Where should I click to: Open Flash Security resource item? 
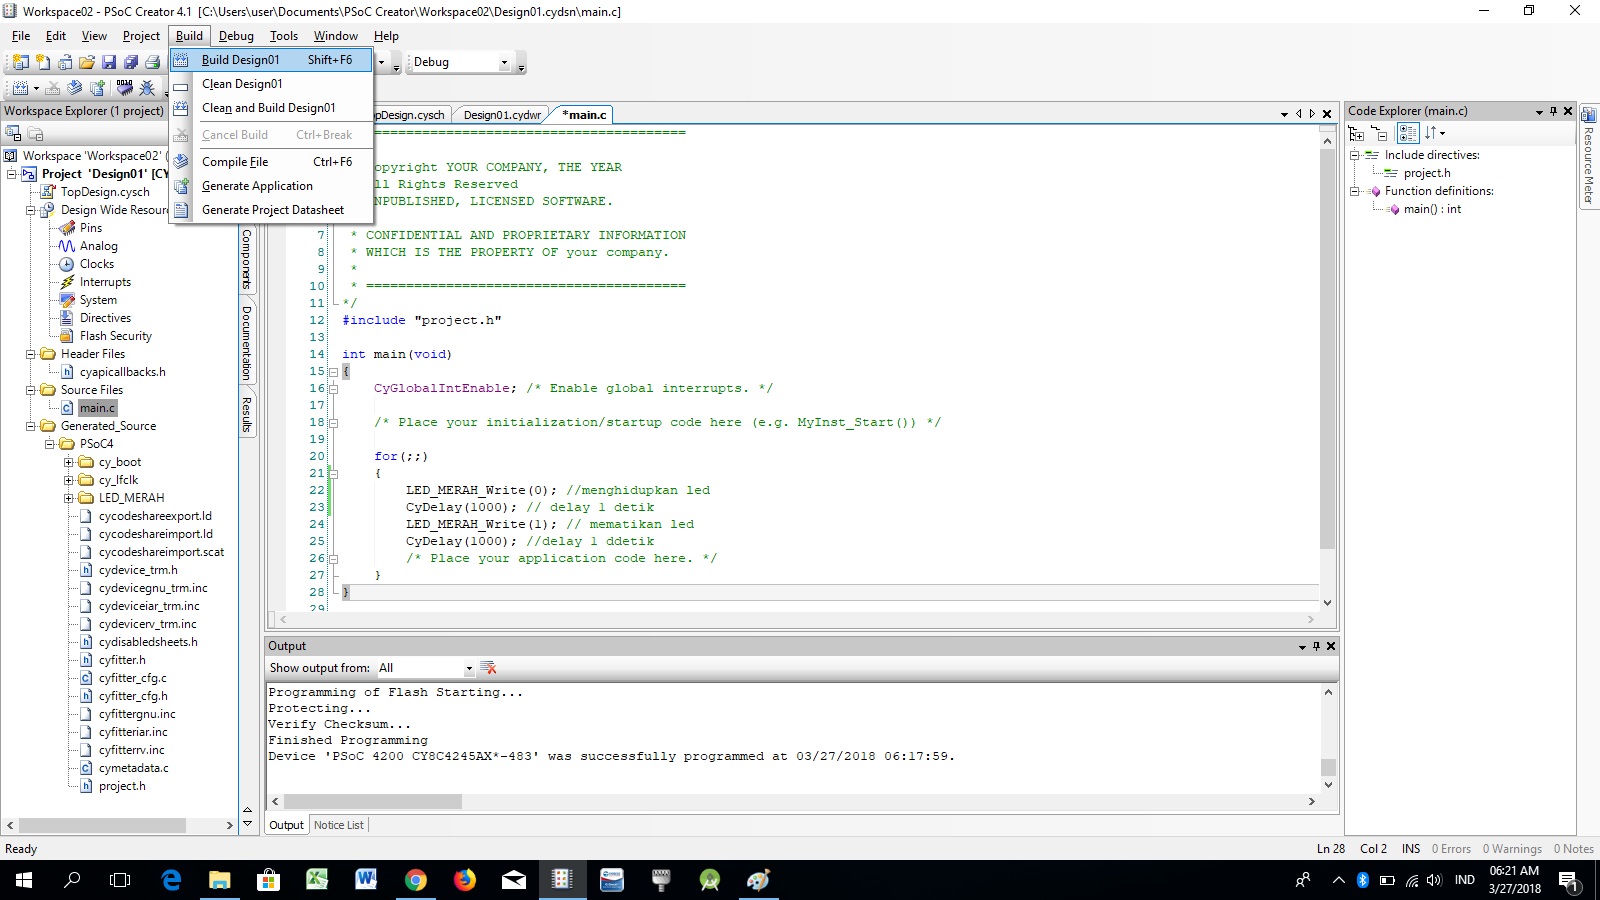[x=116, y=336]
